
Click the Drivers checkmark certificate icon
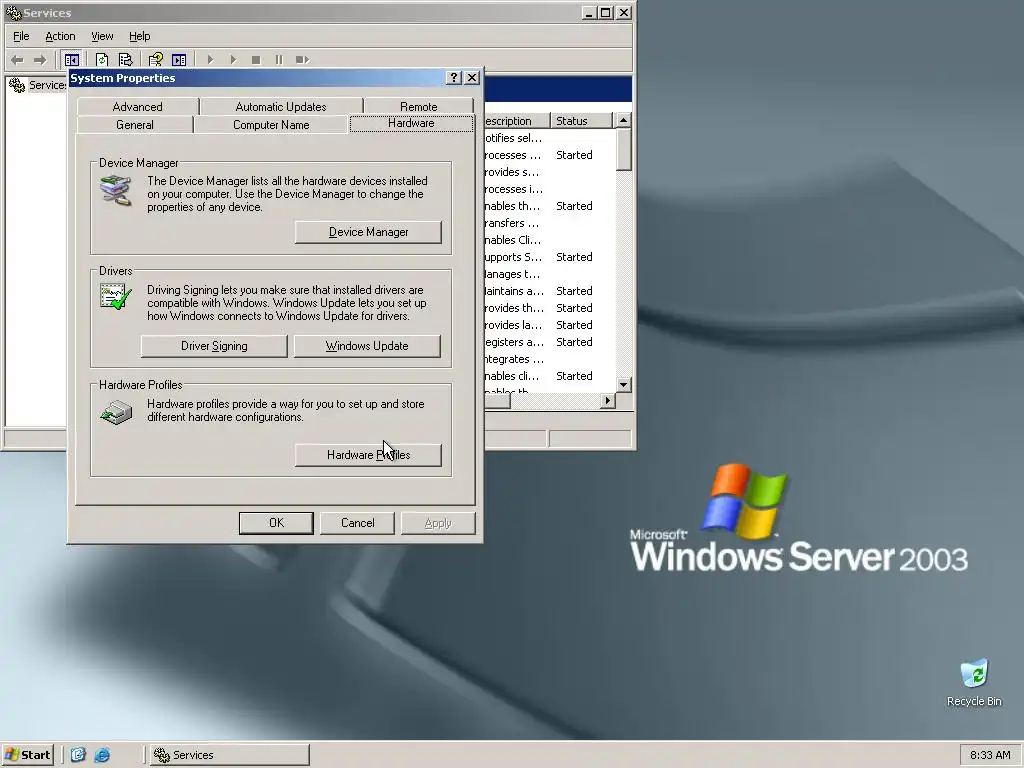pos(116,296)
